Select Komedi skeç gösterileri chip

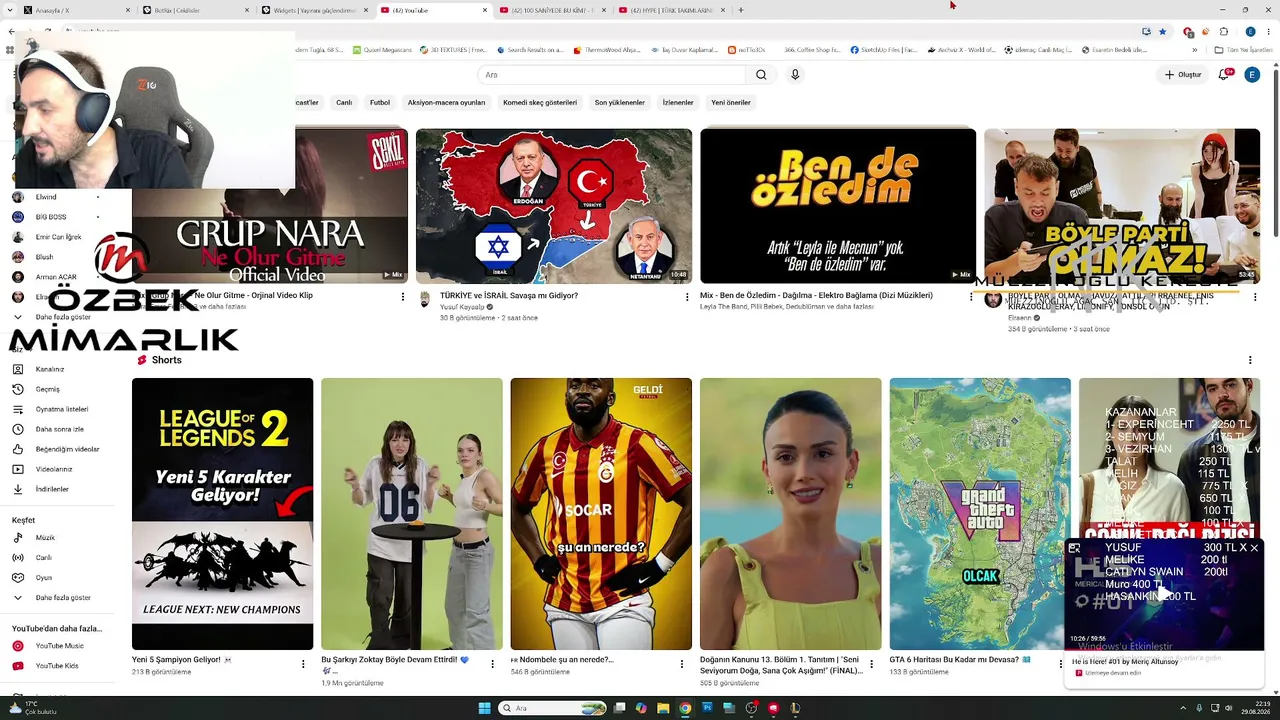[x=540, y=102]
